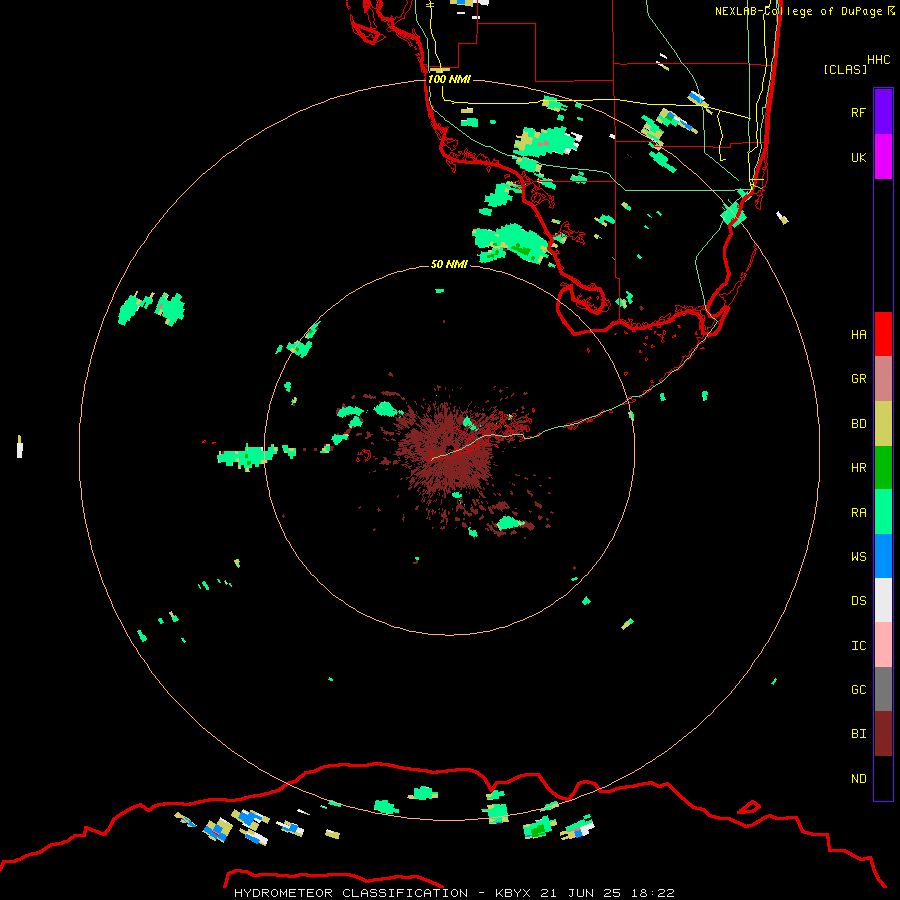Click the HHC product code label

coord(878,60)
